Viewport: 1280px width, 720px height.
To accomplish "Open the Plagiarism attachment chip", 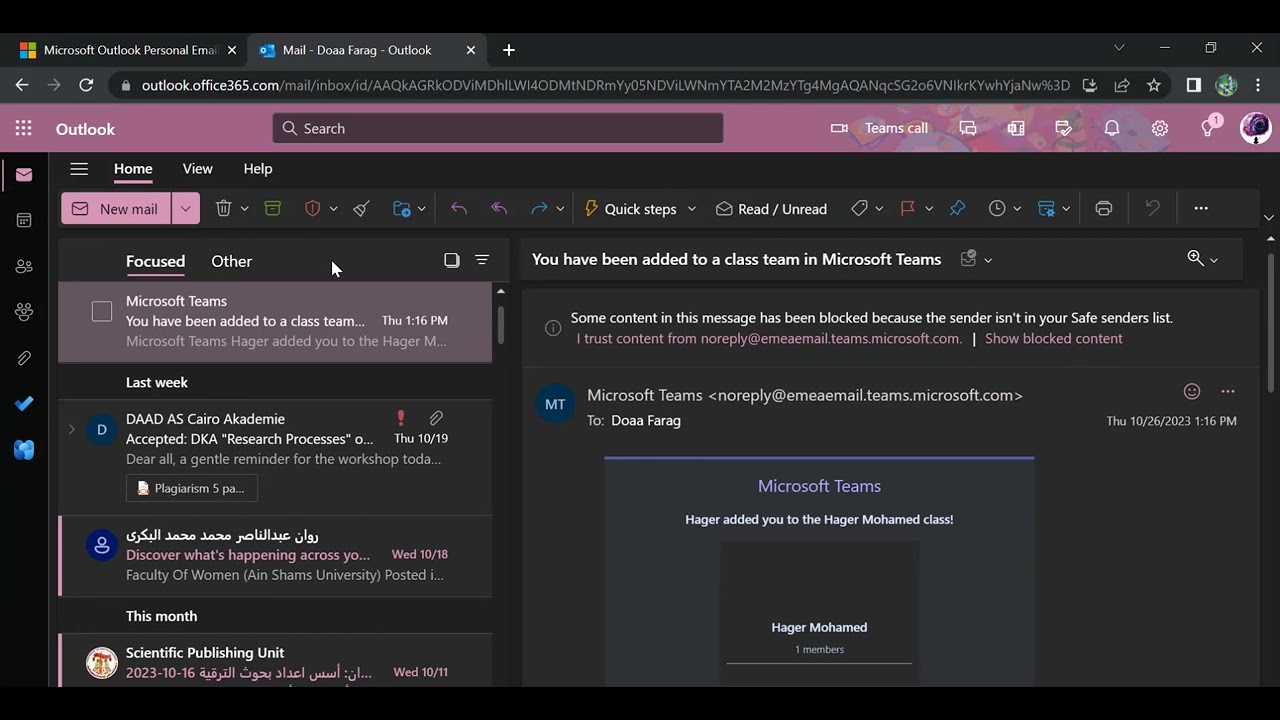I will (192, 488).
